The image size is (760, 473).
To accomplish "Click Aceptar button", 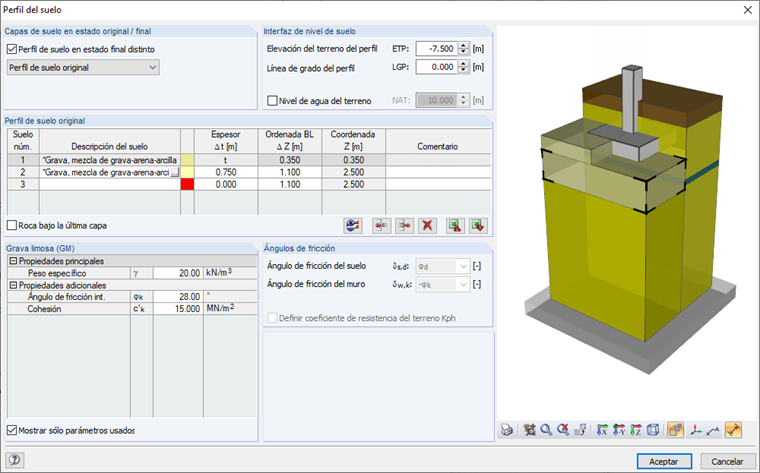I will [664, 461].
